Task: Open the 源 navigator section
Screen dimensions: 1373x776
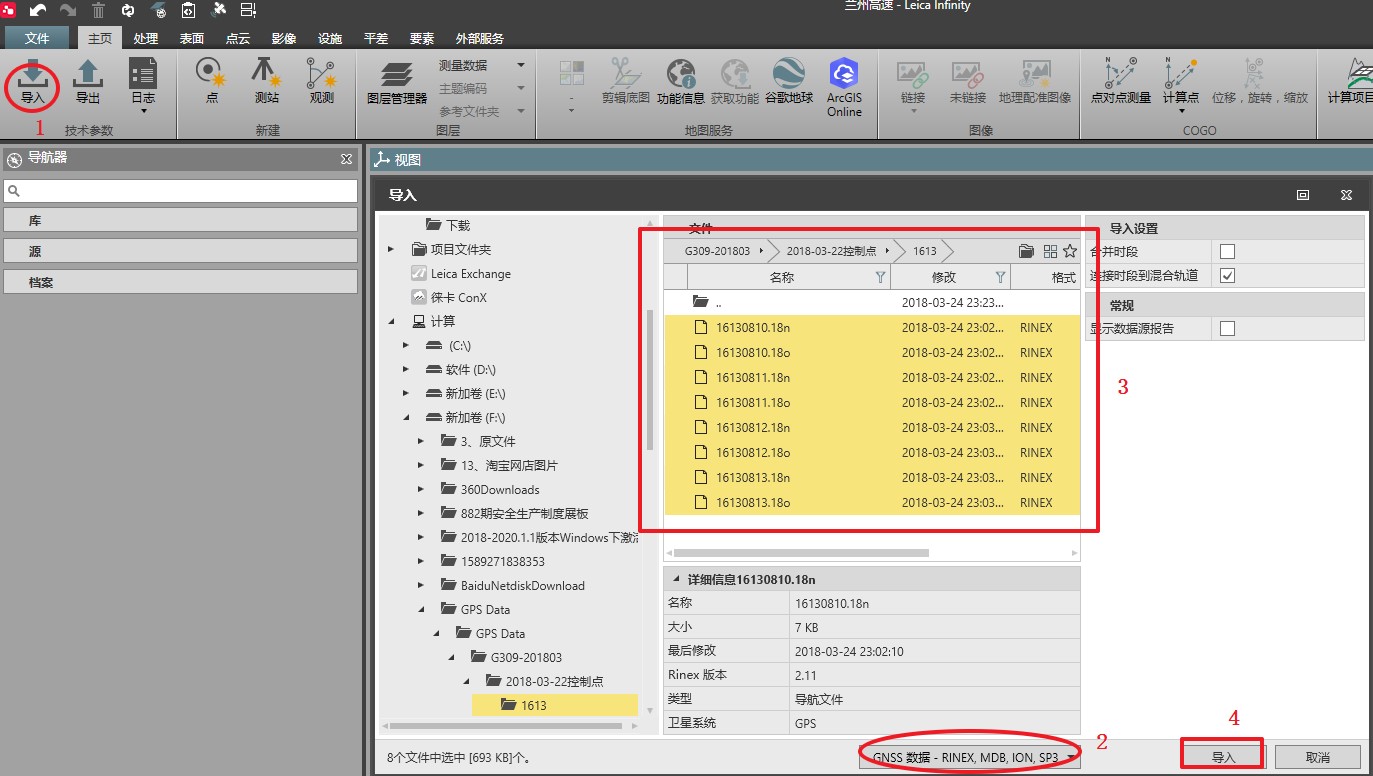Action: (x=180, y=251)
